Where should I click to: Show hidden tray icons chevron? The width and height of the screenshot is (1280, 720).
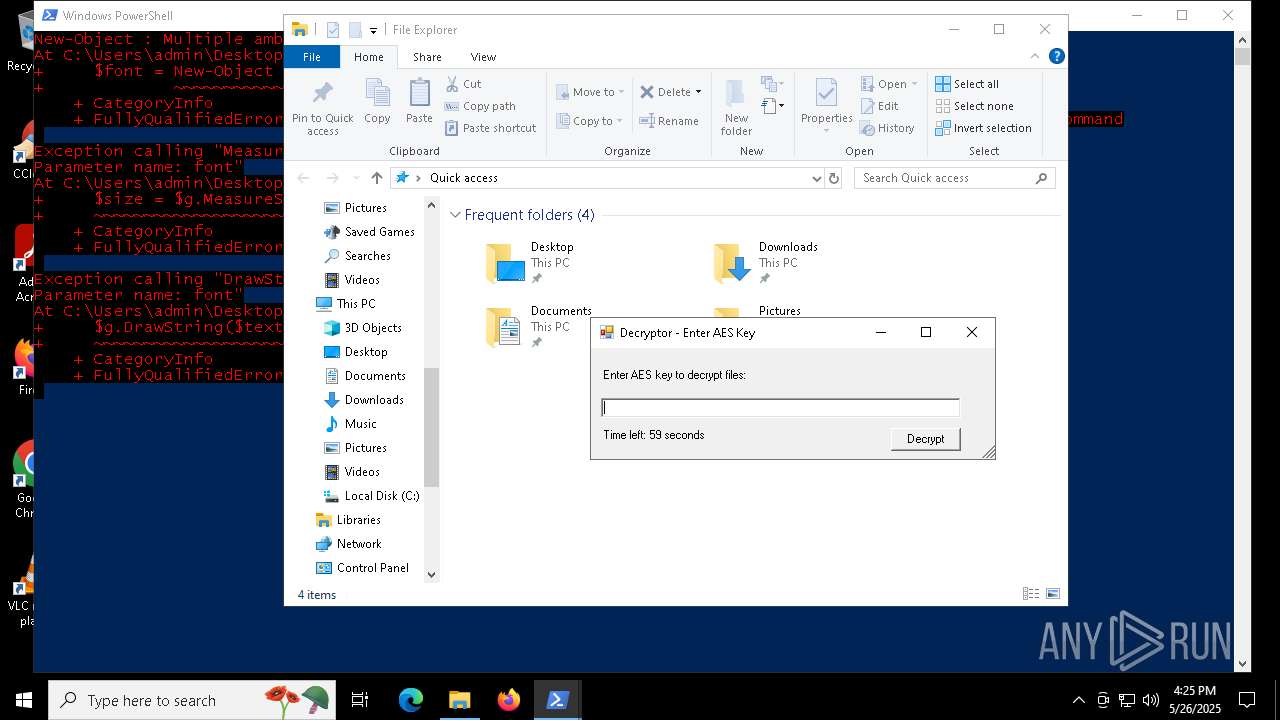pos(1078,700)
